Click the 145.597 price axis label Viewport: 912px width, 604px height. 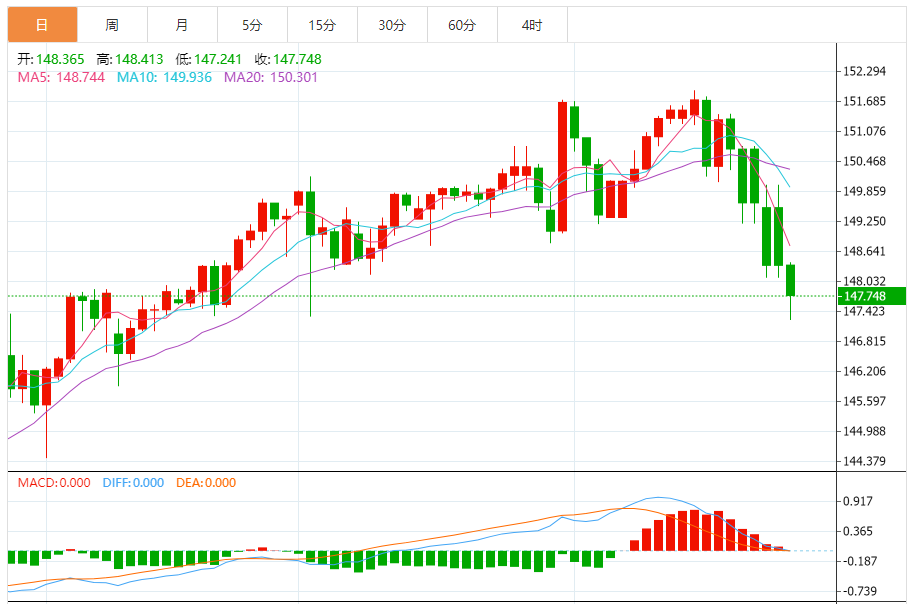[864, 402]
